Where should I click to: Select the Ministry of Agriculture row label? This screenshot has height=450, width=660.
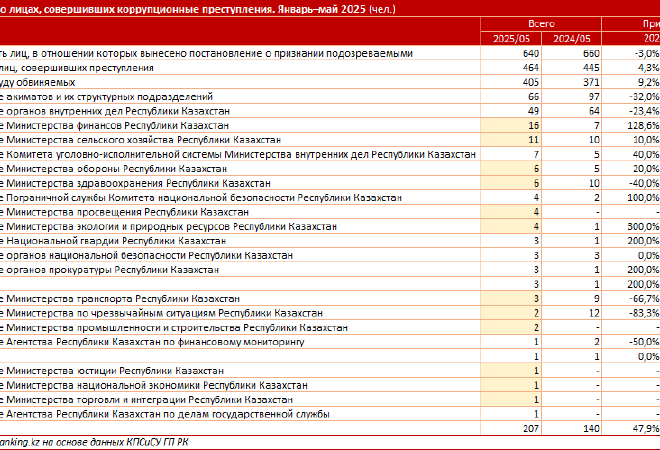pos(140,140)
